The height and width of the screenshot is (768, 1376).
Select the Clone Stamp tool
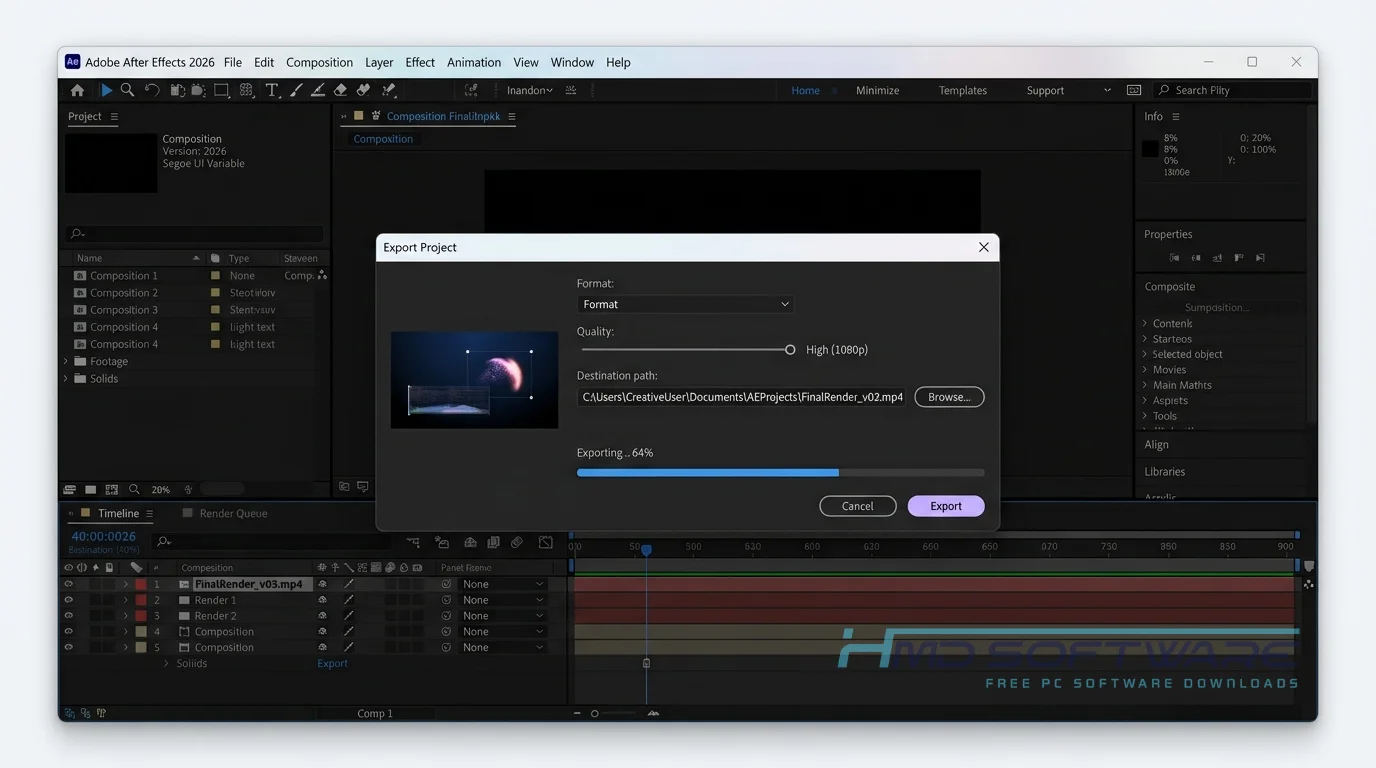pyautogui.click(x=318, y=90)
